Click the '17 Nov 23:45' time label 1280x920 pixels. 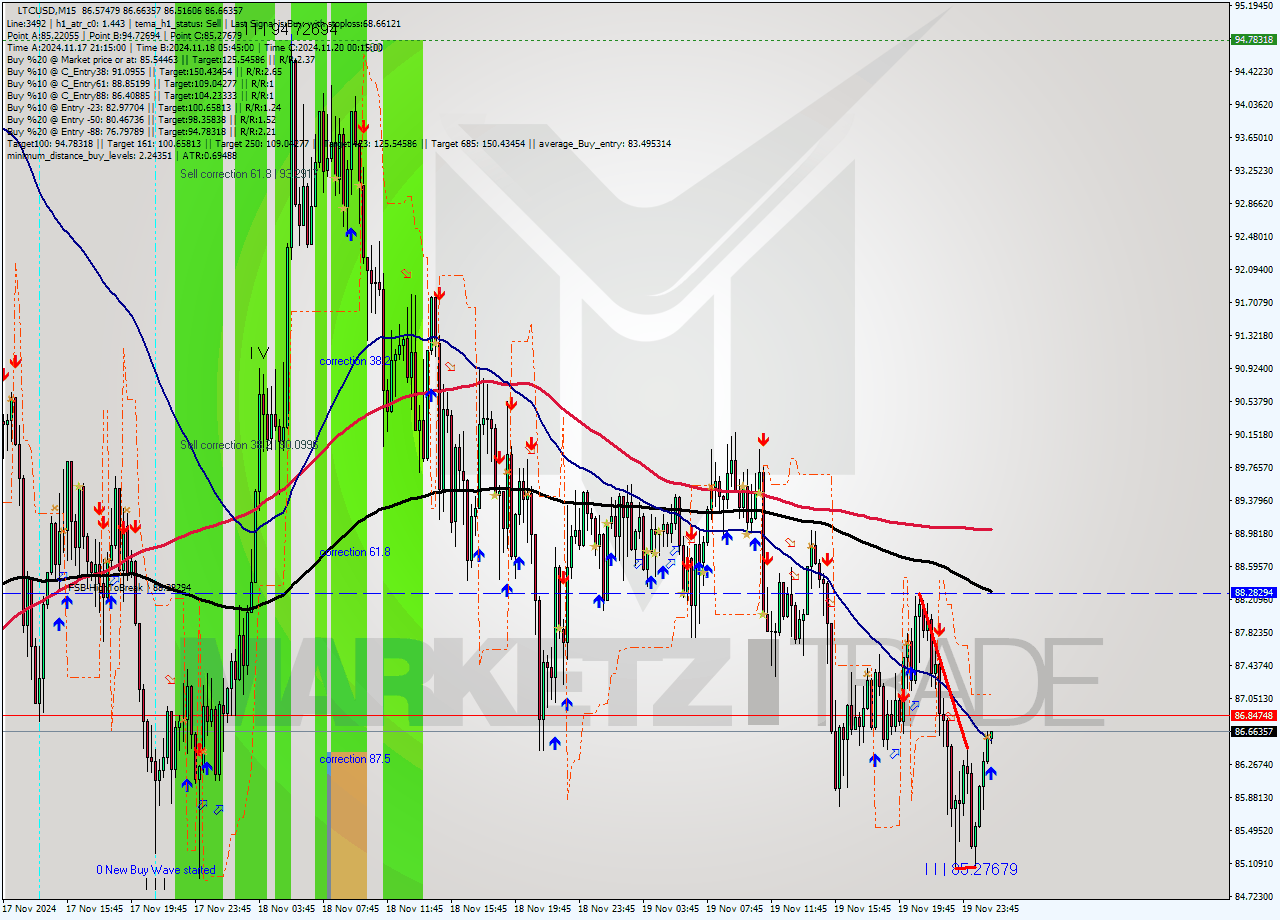(222, 909)
